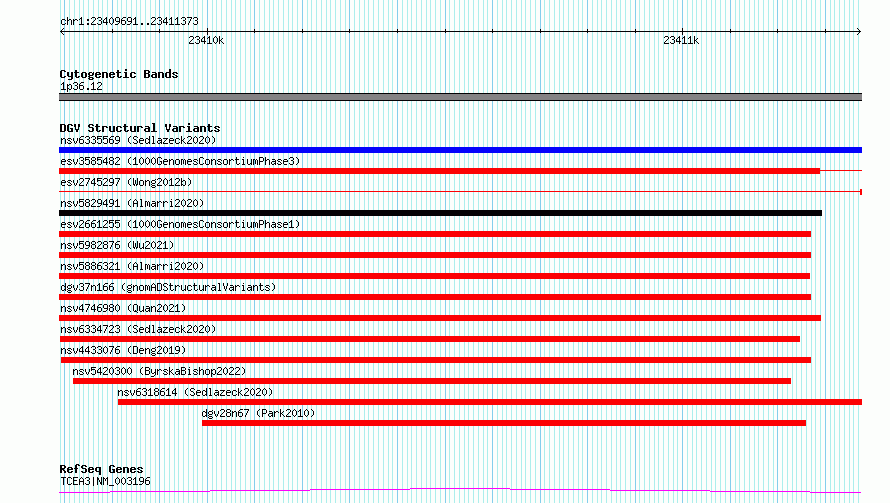Click the nsv6334723 red bar
This screenshot has height=503, width=890.
pyautogui.click(x=430, y=339)
